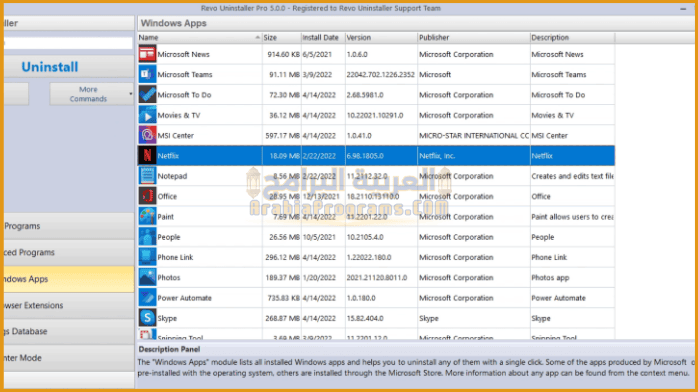
Task: Open the Browser Extensions sidebar section
Action: click(68, 305)
